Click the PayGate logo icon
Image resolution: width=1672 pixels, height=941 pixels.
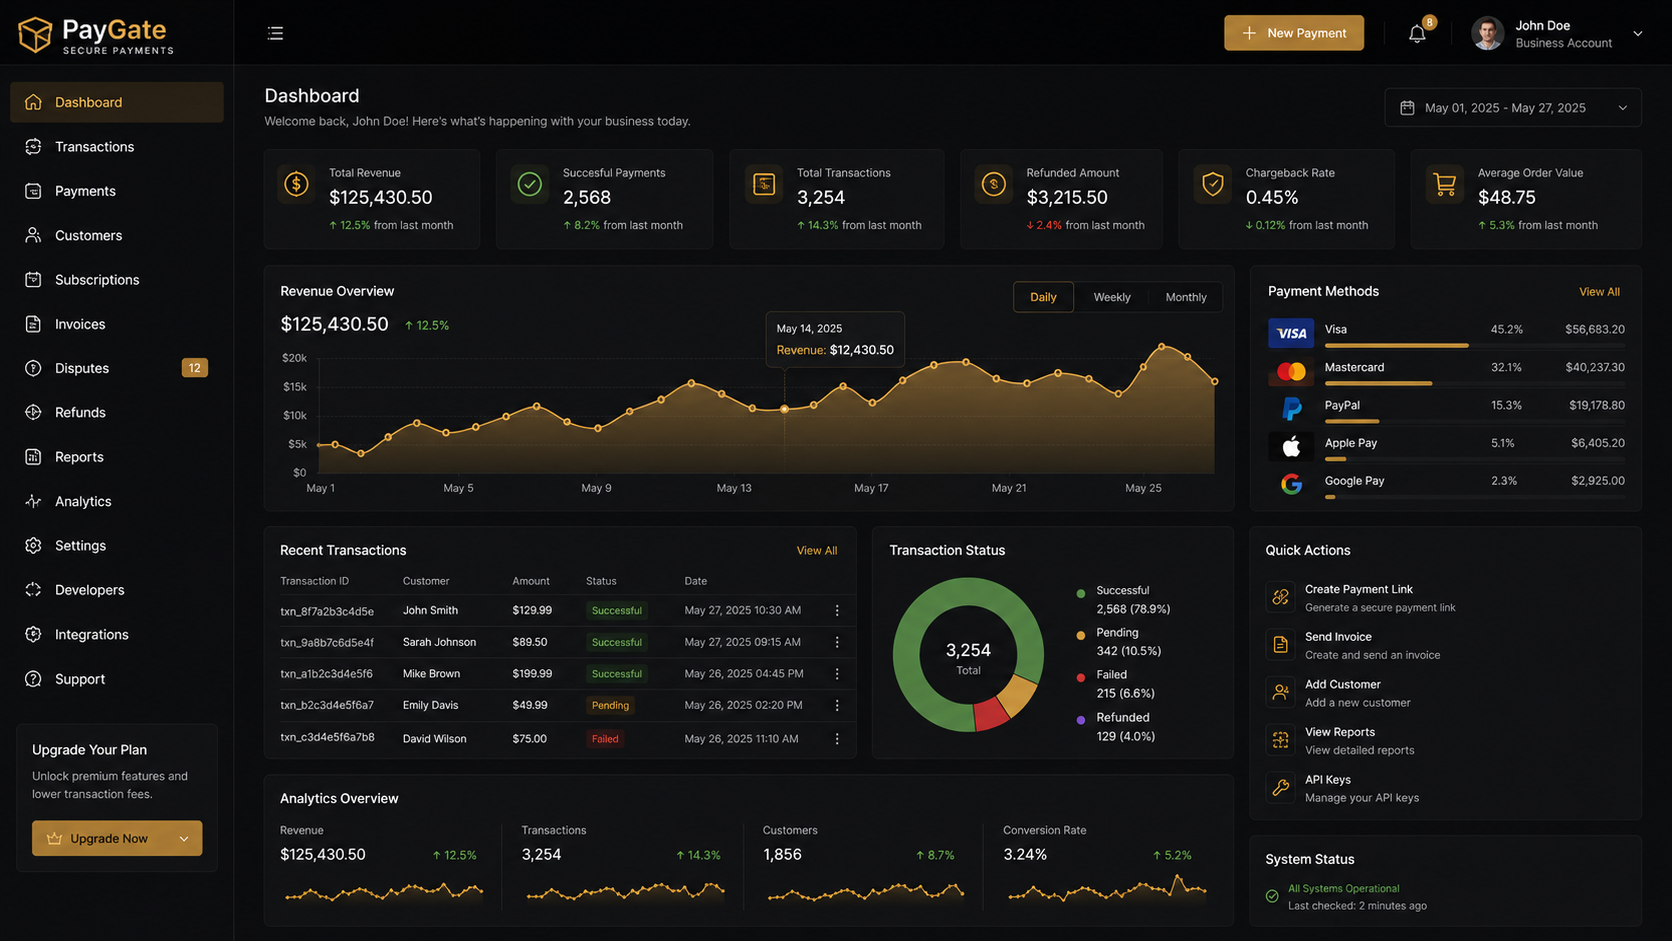[35, 35]
